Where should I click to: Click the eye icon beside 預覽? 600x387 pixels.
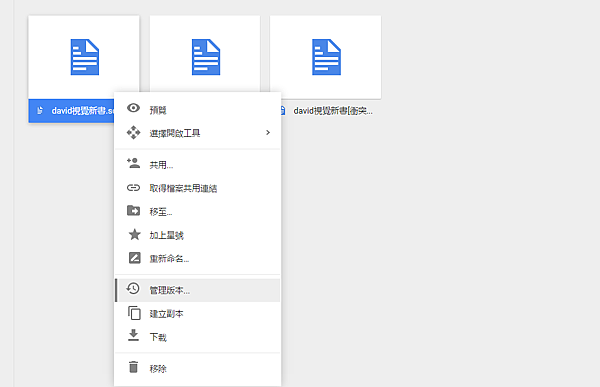(x=133, y=108)
